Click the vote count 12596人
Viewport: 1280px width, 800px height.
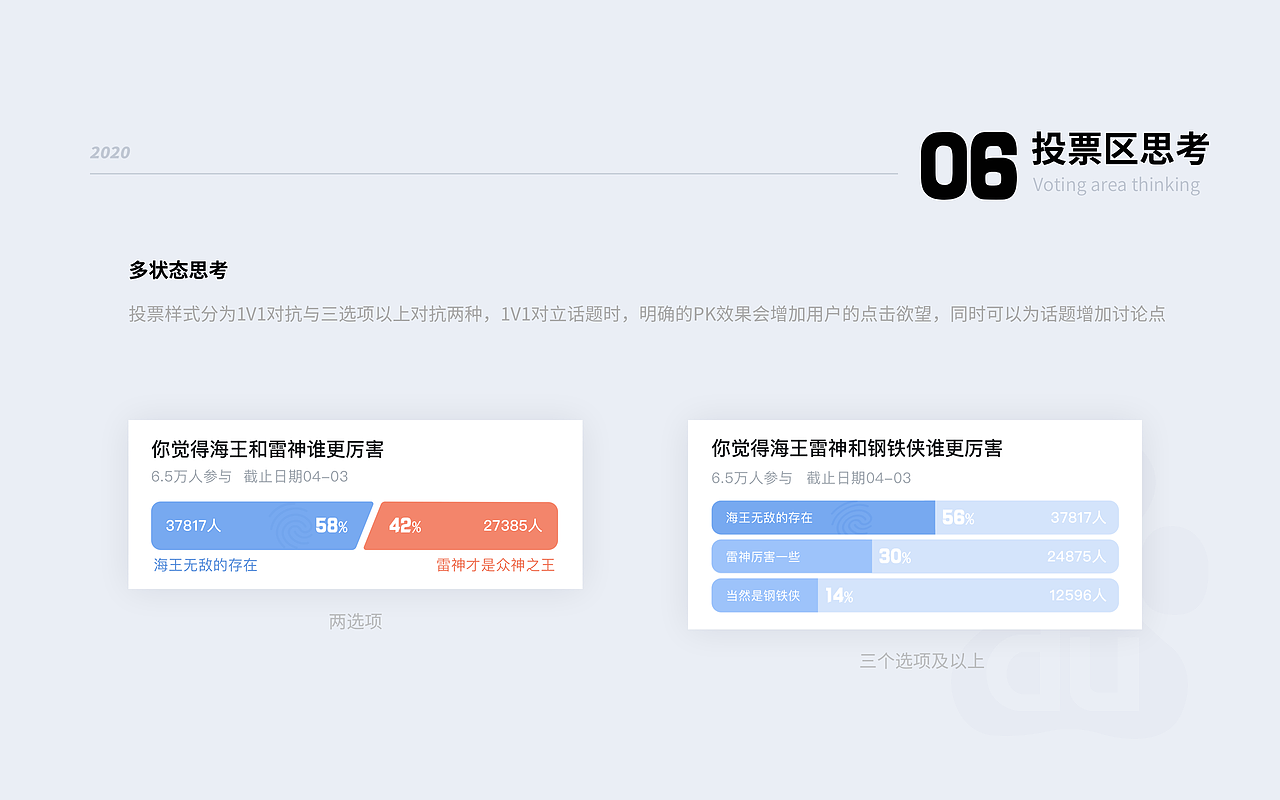[1078, 596]
